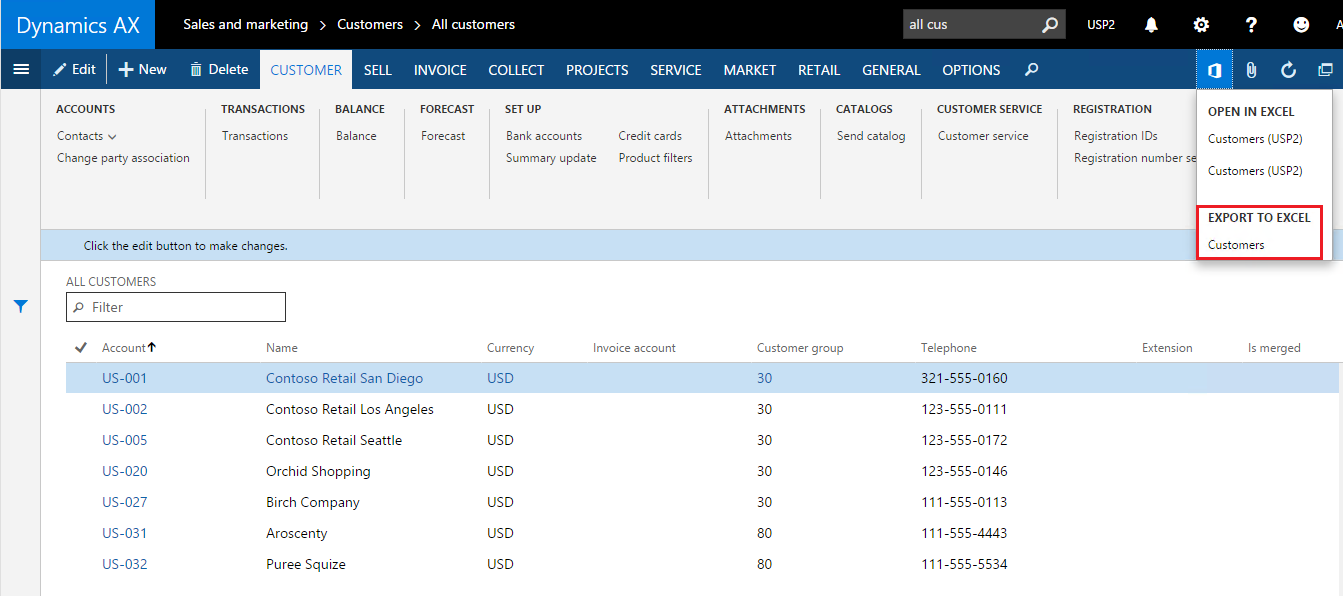This screenshot has width=1343, height=596.
Task: Switch to the GENERAL tab
Action: 891,70
